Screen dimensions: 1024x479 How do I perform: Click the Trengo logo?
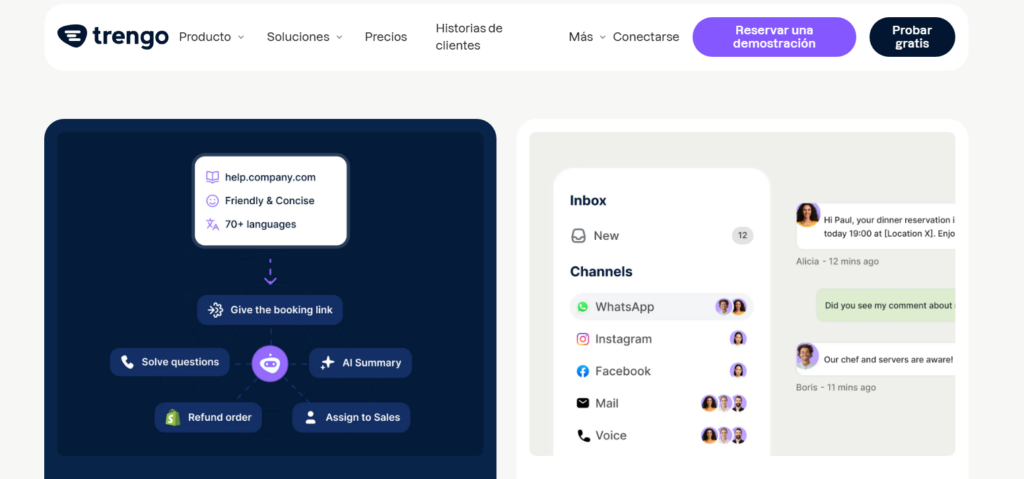pyautogui.click(x=111, y=37)
